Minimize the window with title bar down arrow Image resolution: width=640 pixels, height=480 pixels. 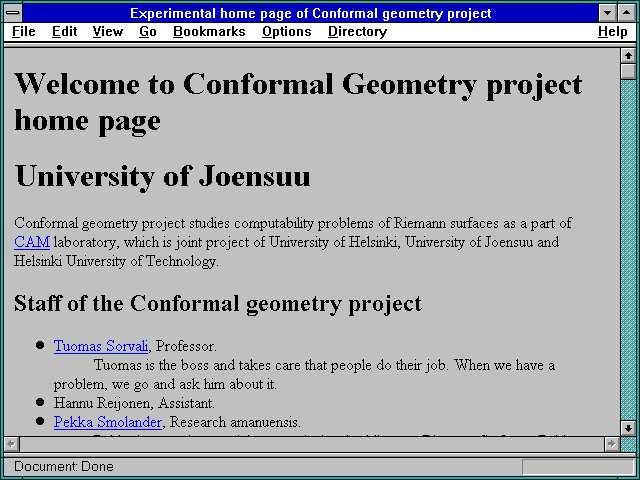607,13
